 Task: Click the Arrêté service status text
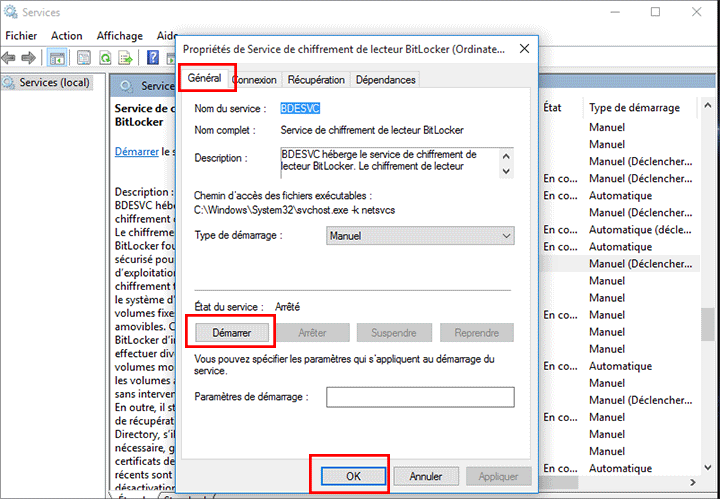(x=287, y=307)
